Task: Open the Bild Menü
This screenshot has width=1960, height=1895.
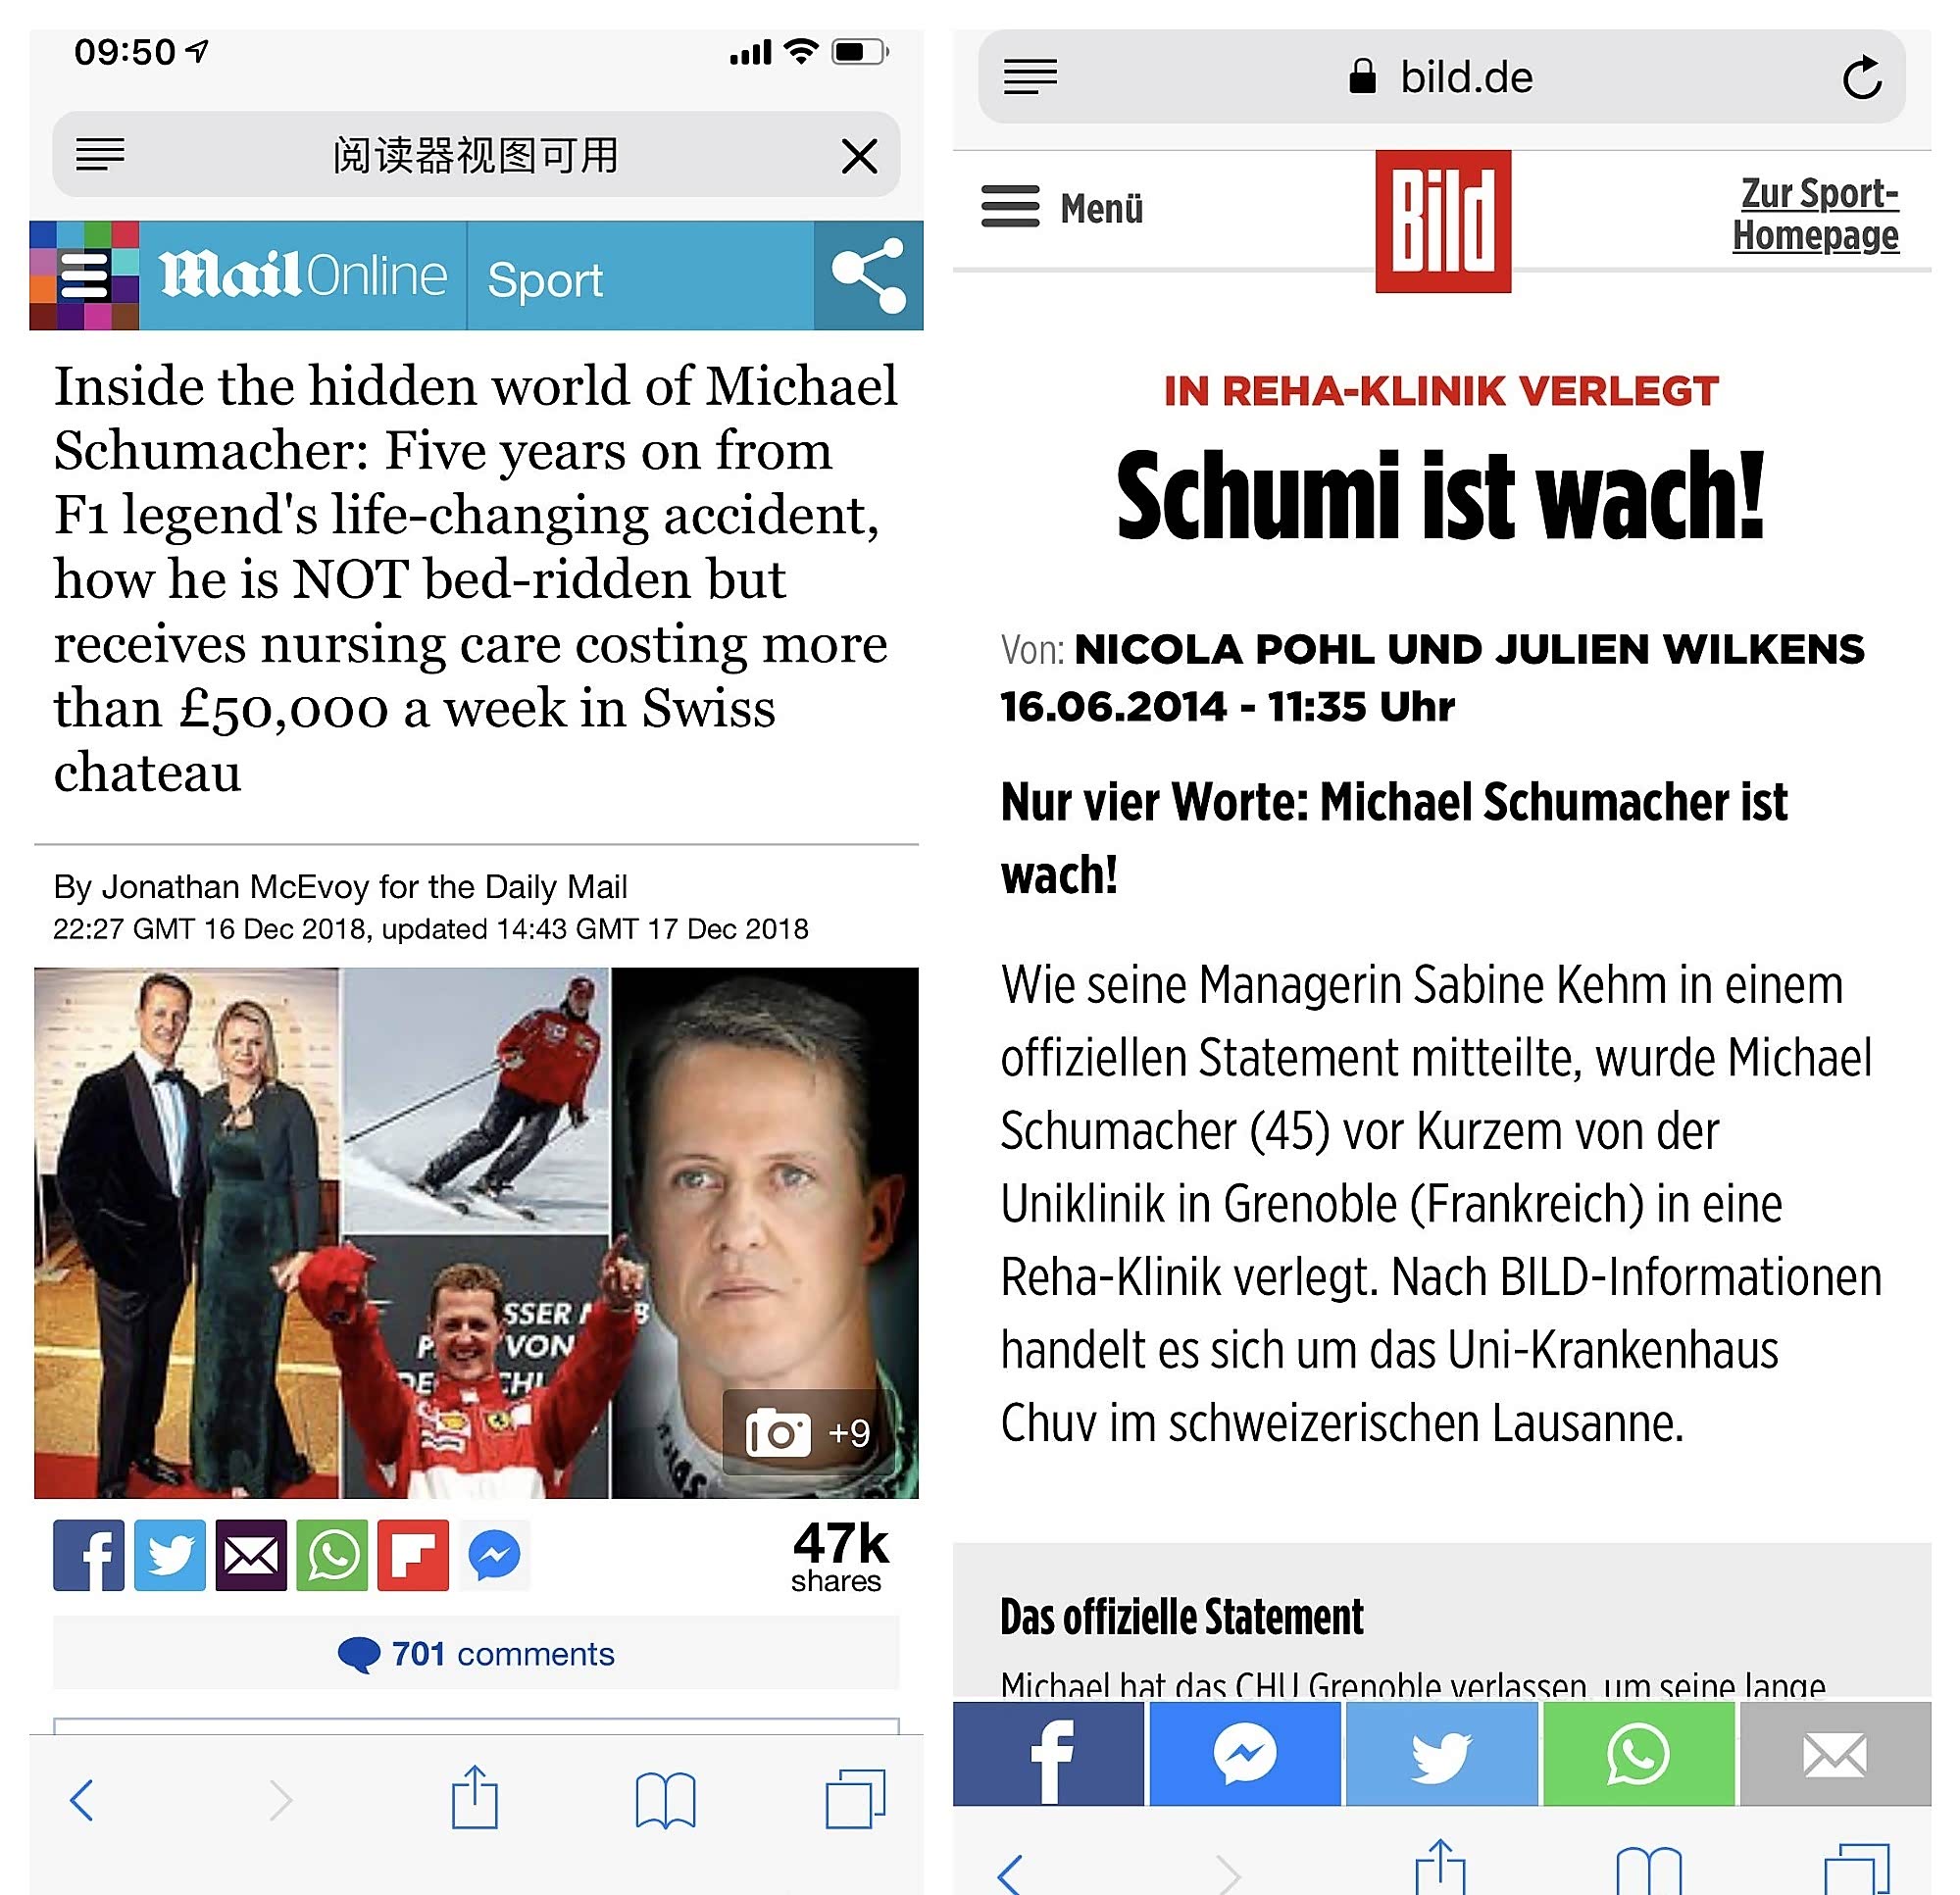Action: [1062, 208]
